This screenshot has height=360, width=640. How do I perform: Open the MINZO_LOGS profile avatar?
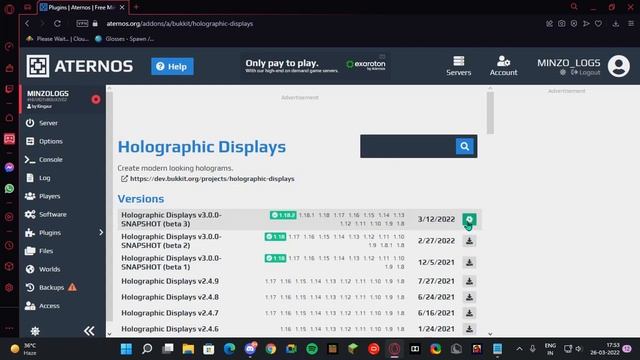[618, 66]
